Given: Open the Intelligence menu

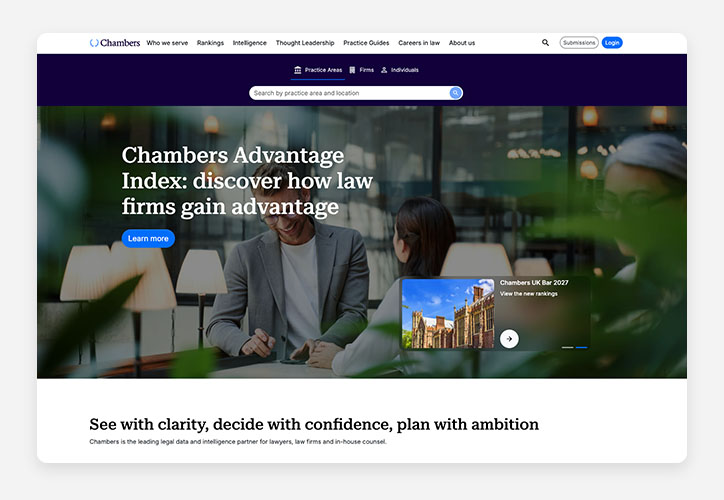Looking at the screenshot, I should click(x=249, y=43).
